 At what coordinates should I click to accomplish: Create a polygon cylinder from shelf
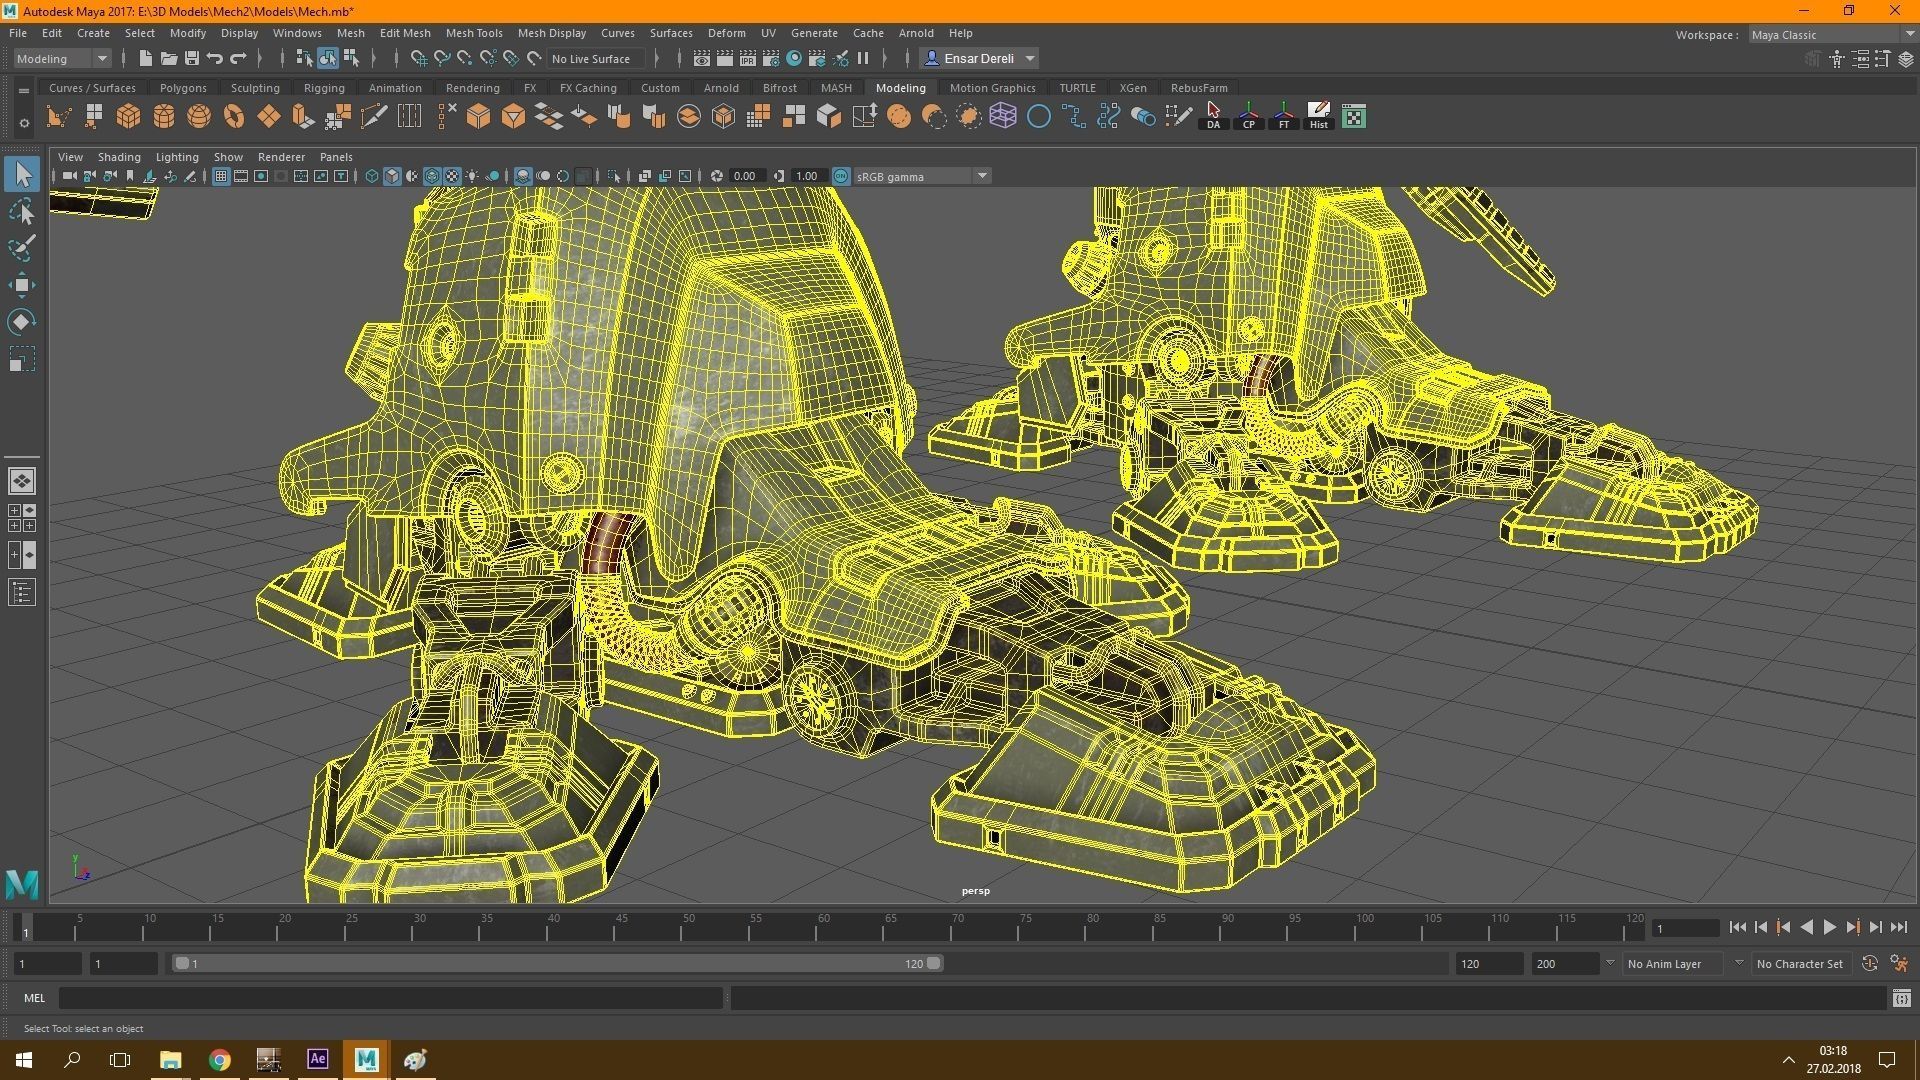click(164, 117)
